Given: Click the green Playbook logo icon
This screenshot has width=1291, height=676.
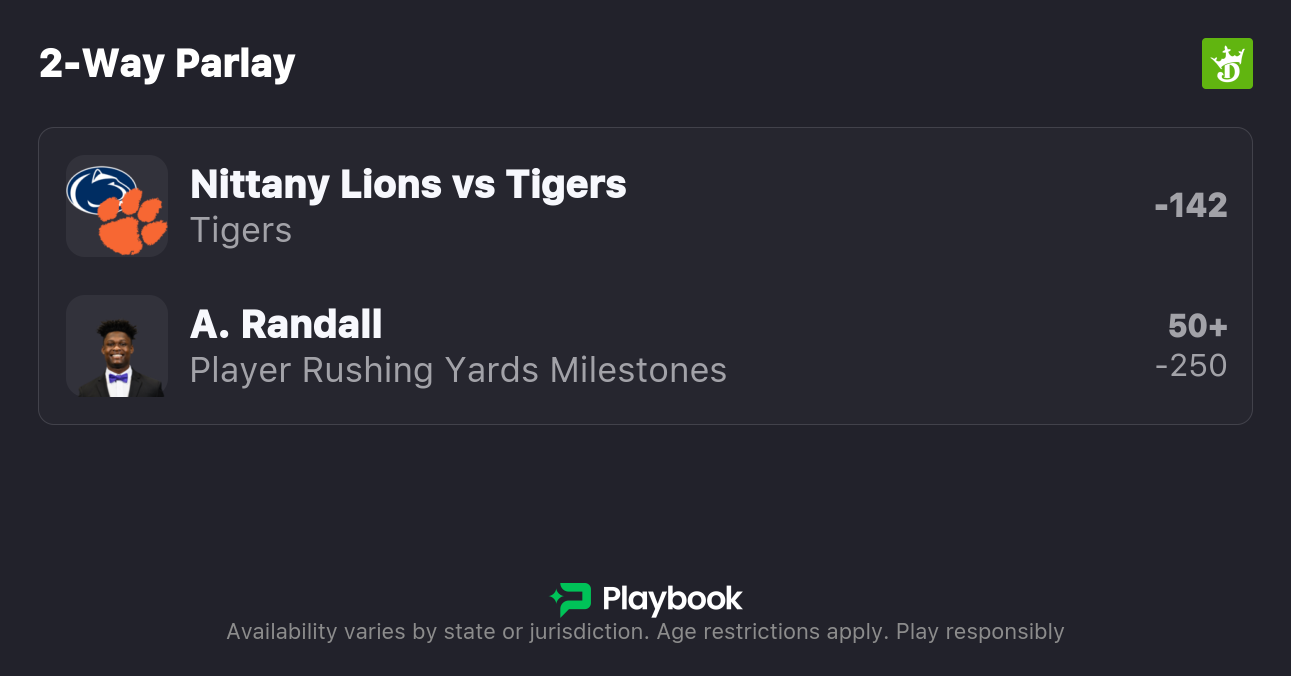Looking at the screenshot, I should coord(570,599).
